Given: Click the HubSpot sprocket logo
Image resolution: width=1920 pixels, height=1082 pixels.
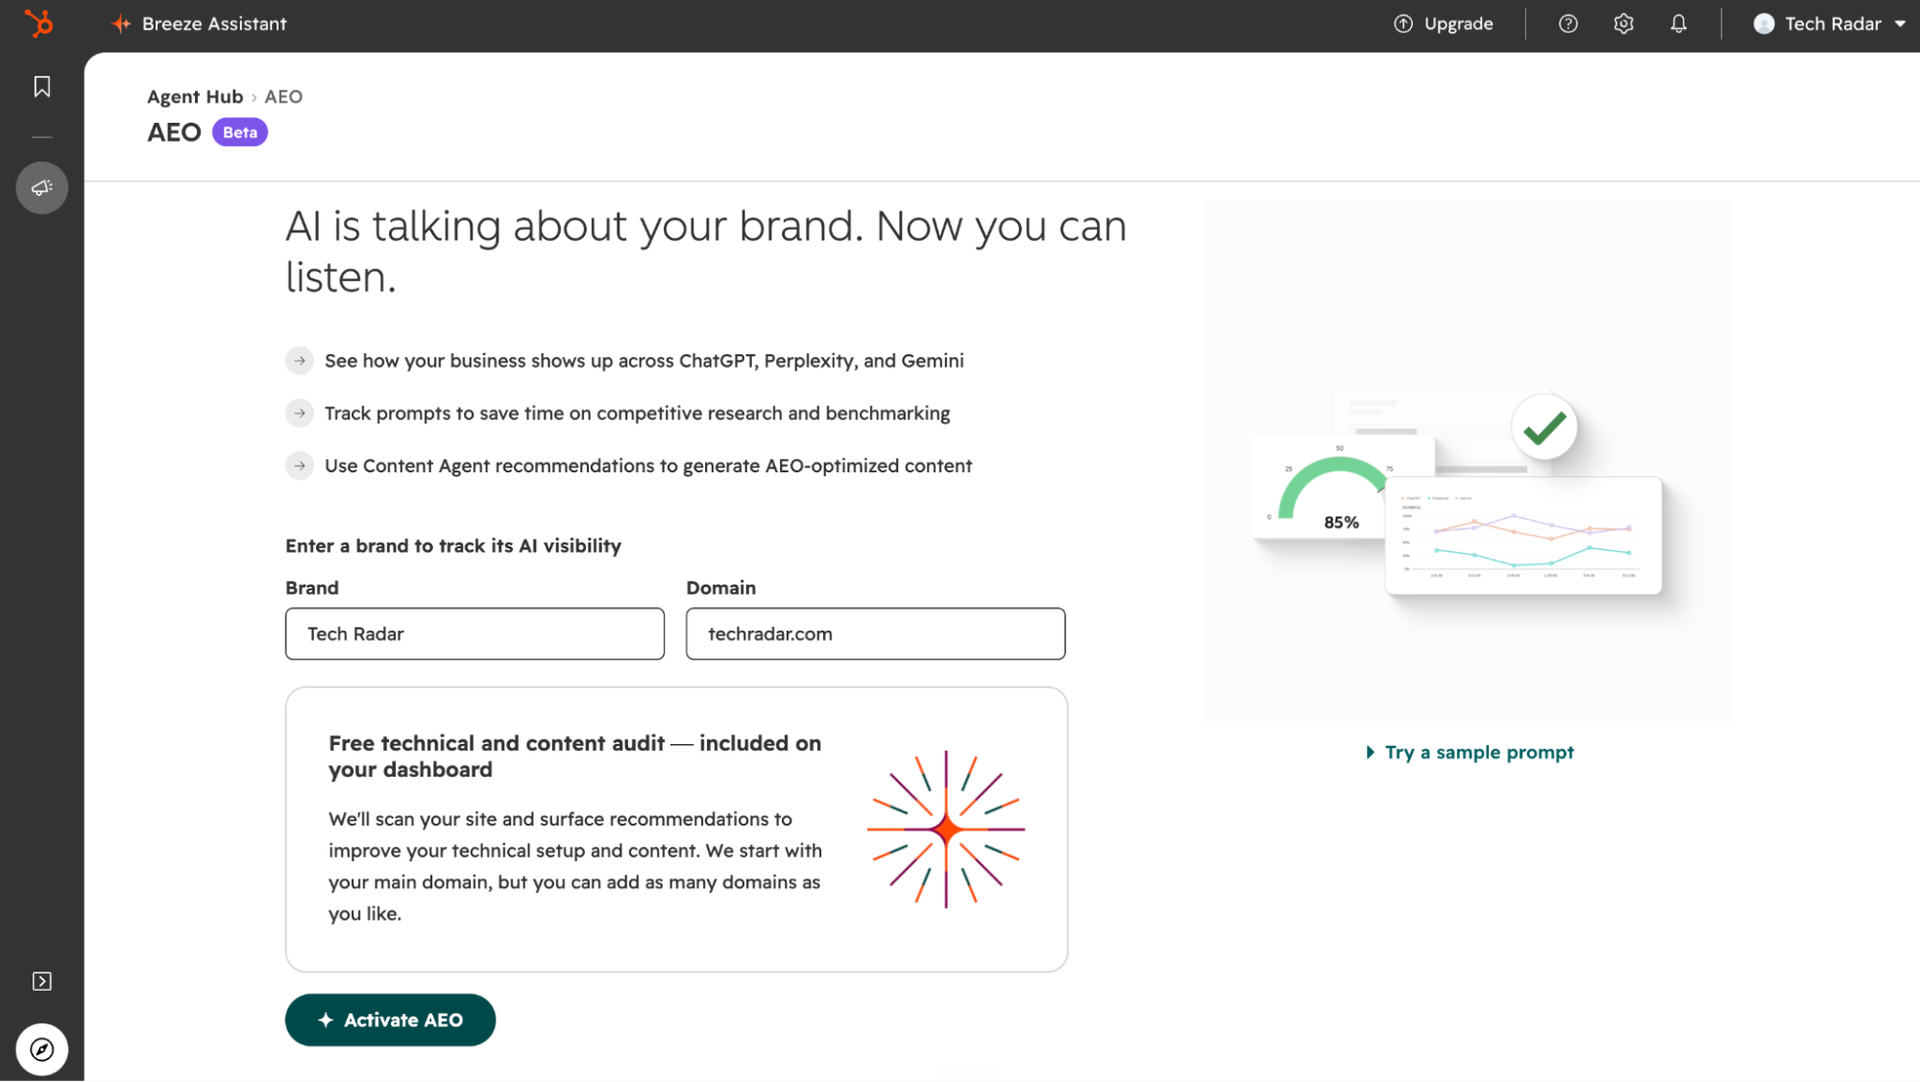Looking at the screenshot, I should click(39, 23).
